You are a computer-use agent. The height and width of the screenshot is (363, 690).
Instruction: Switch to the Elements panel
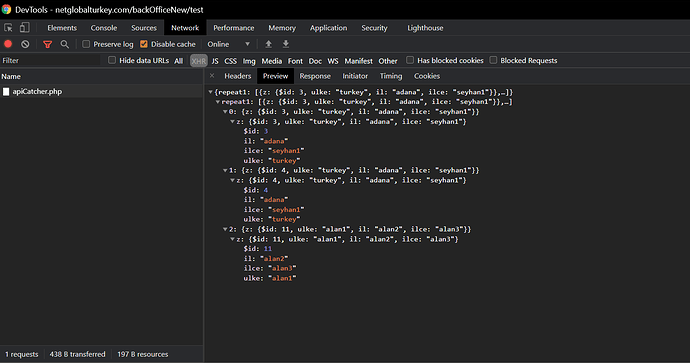click(62, 28)
